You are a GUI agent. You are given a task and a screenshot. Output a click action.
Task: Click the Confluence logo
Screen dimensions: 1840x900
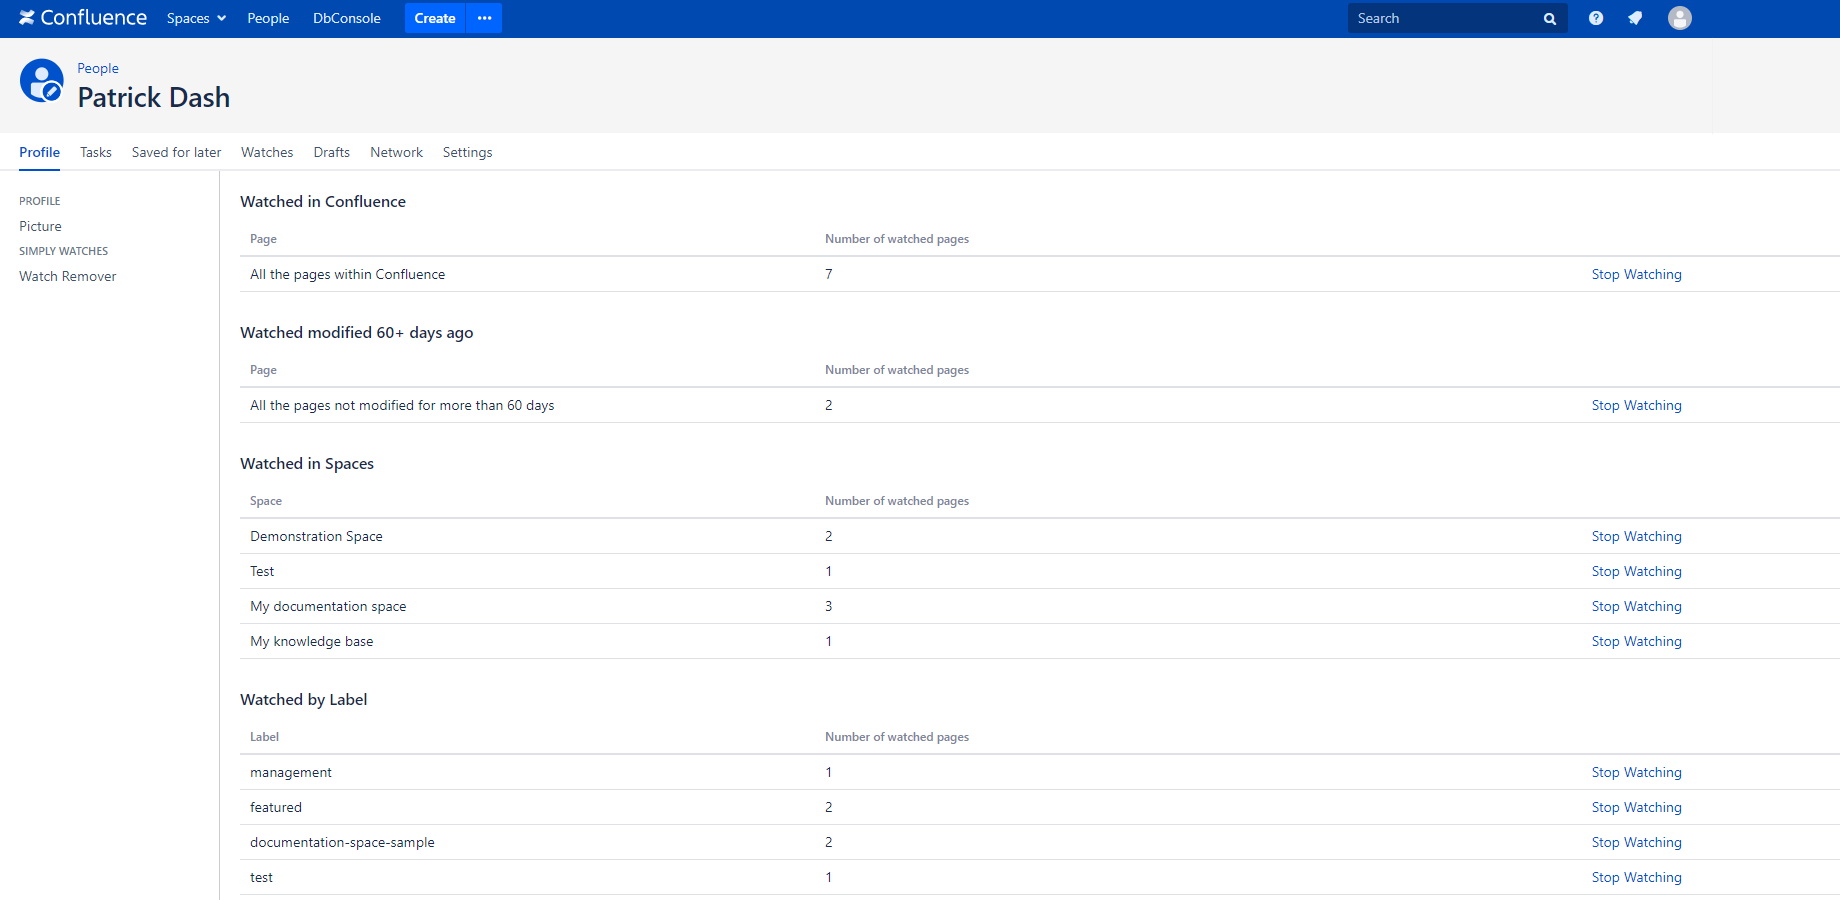[x=83, y=18]
